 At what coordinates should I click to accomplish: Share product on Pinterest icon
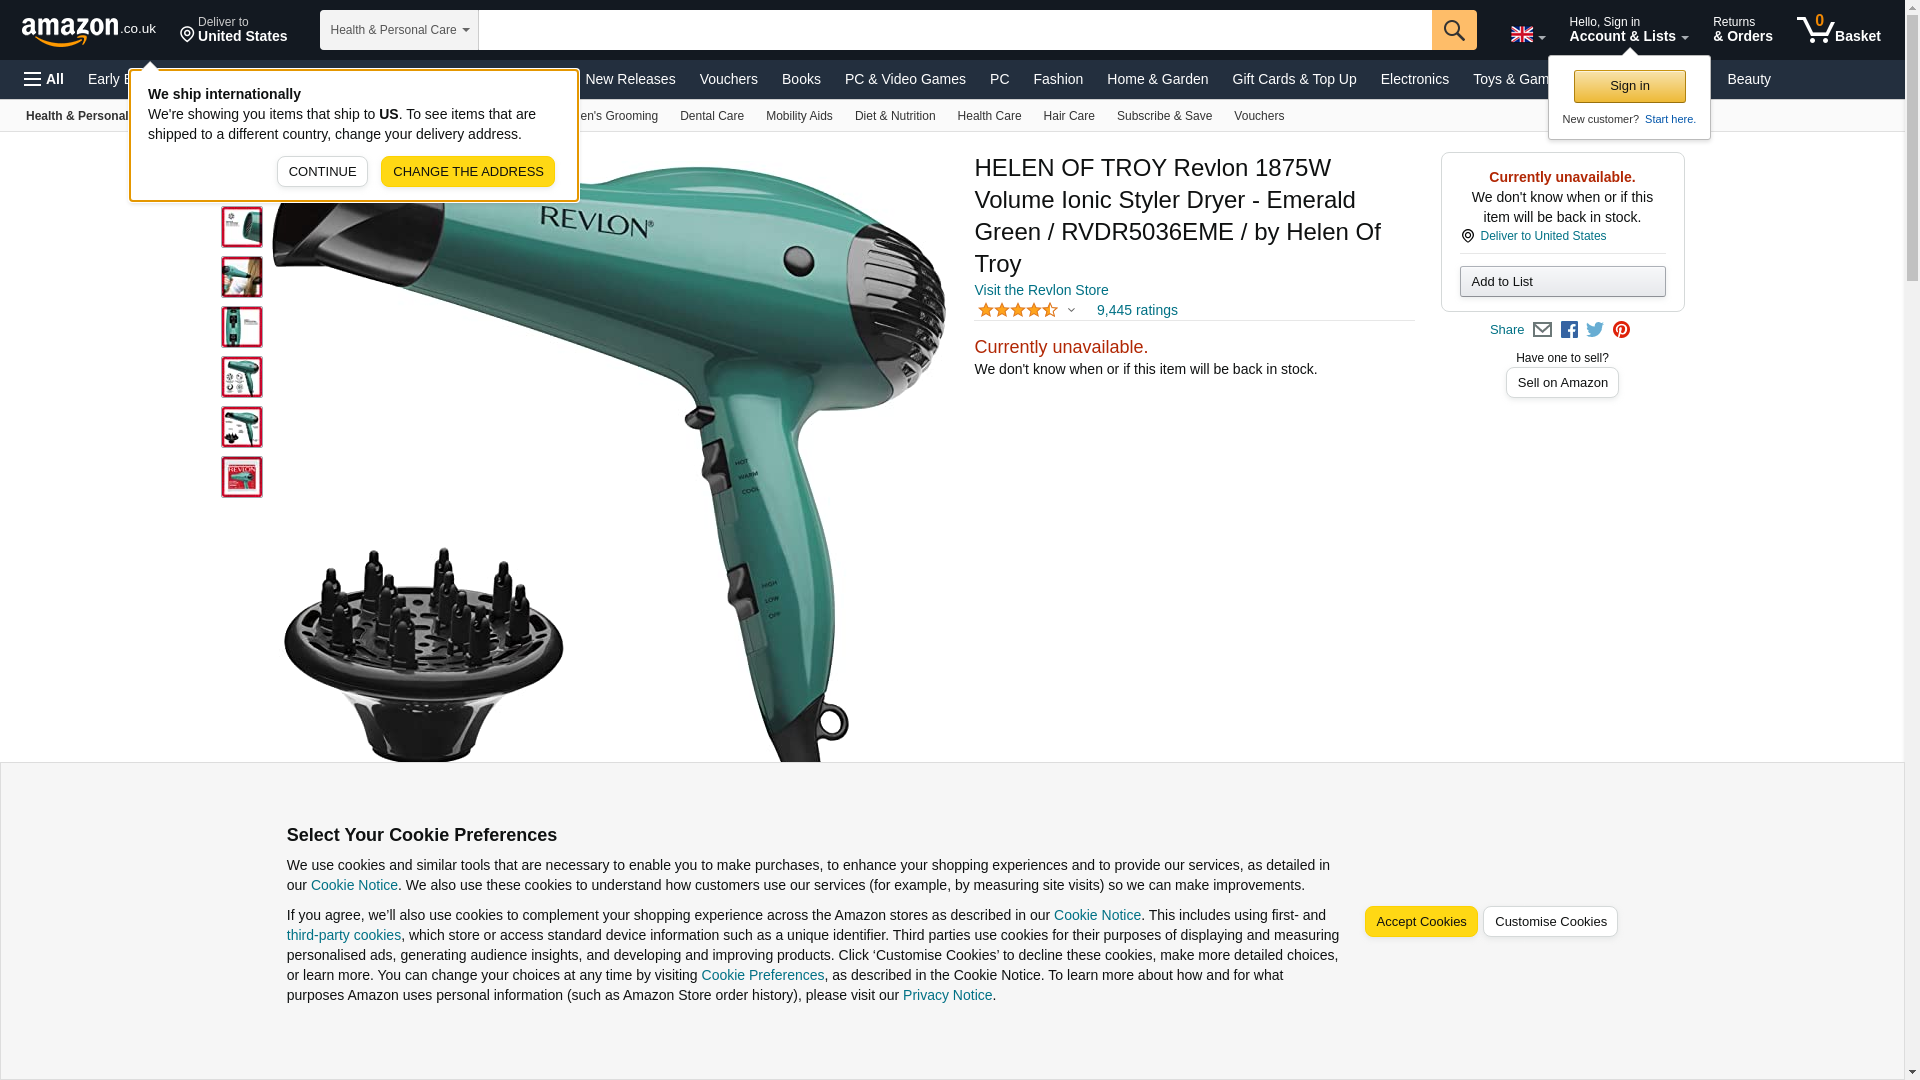tap(1621, 330)
